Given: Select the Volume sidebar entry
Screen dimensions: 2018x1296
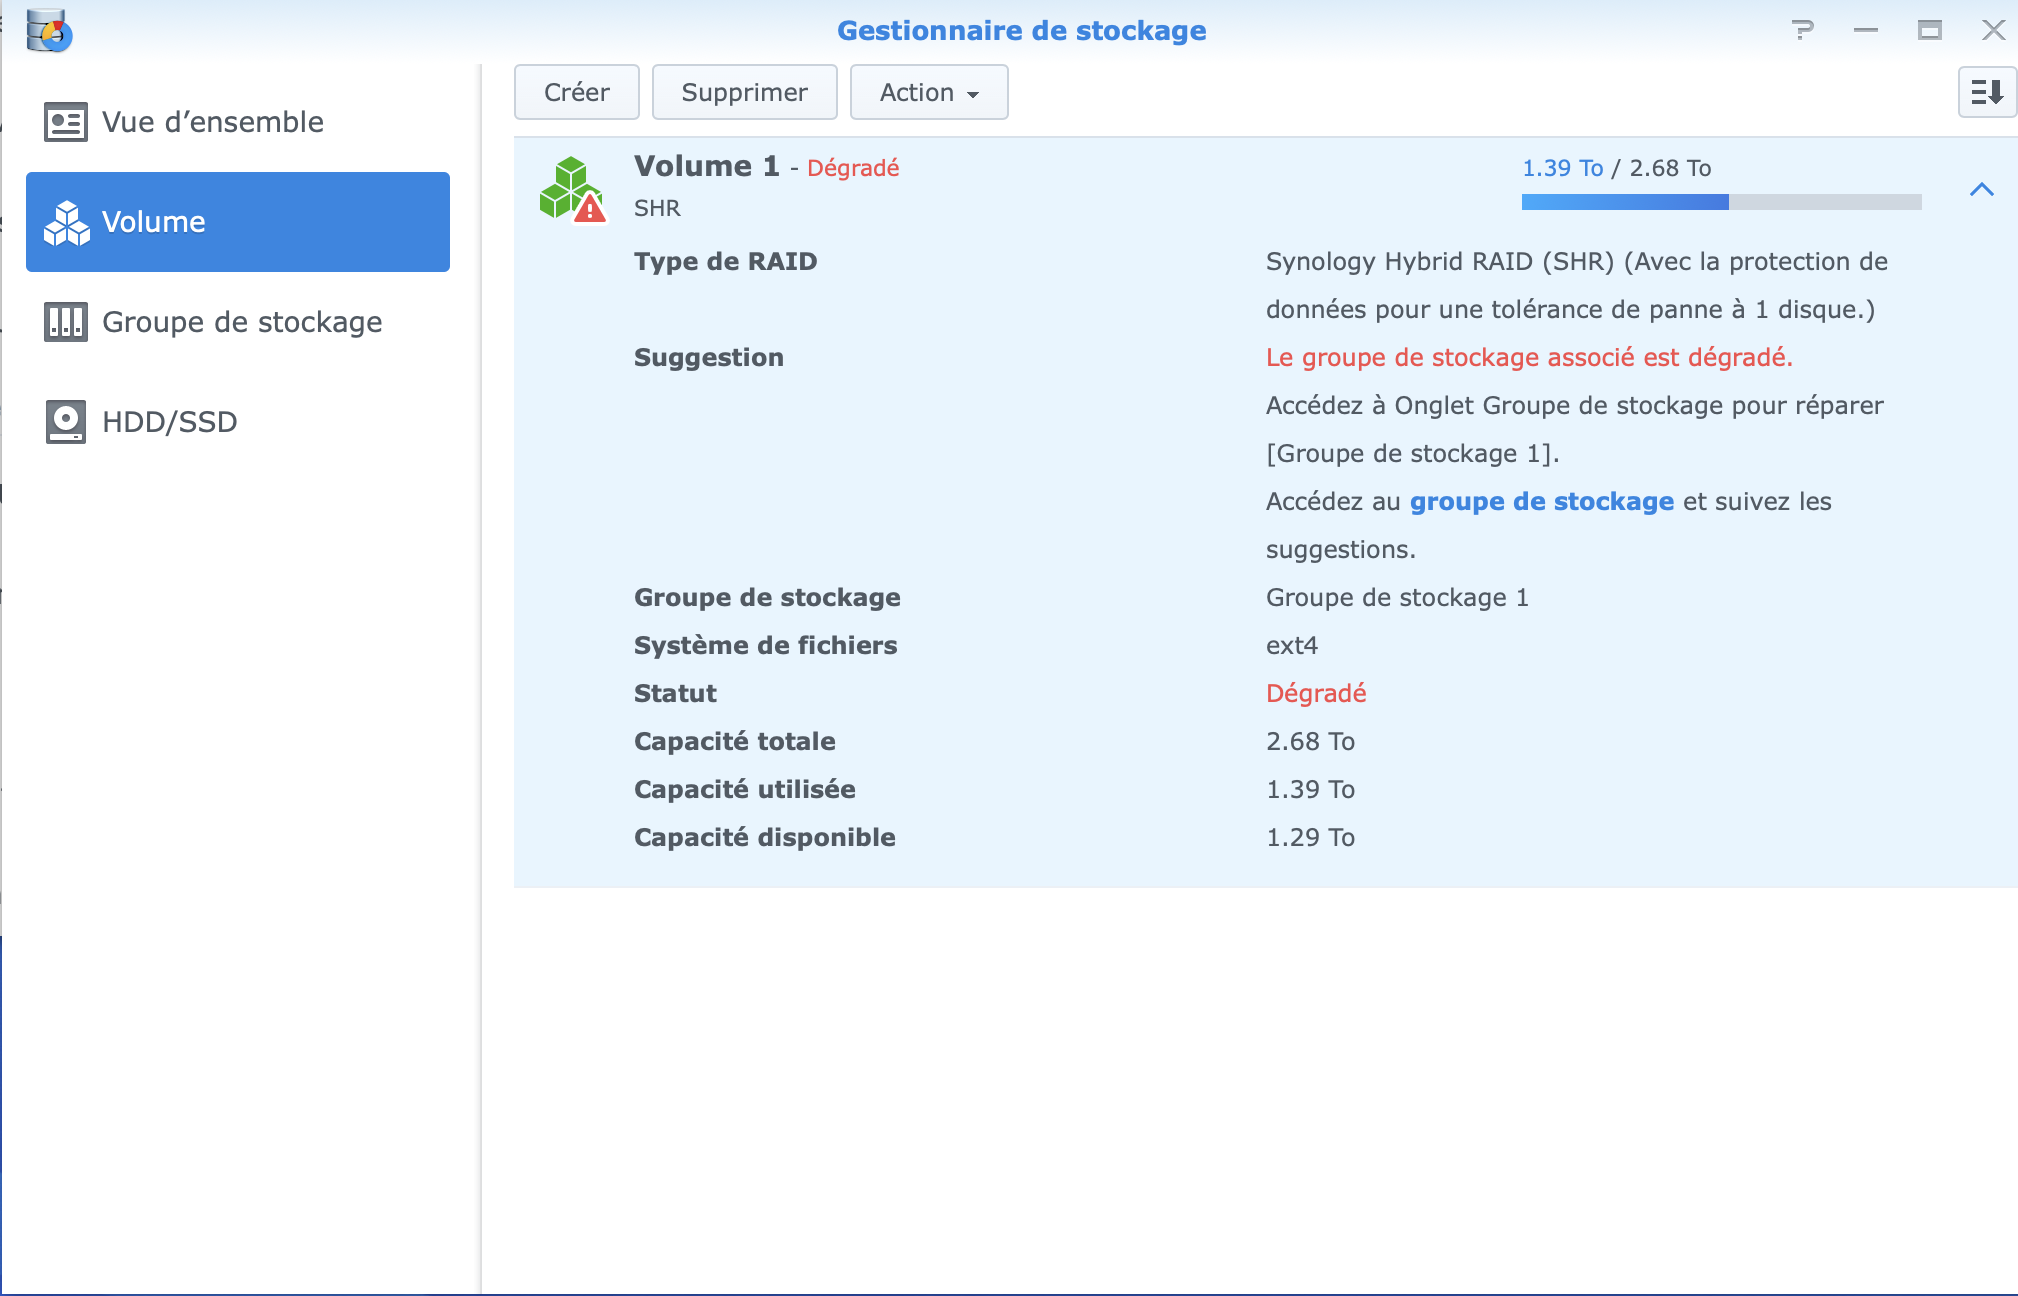Looking at the screenshot, I should coord(238,222).
